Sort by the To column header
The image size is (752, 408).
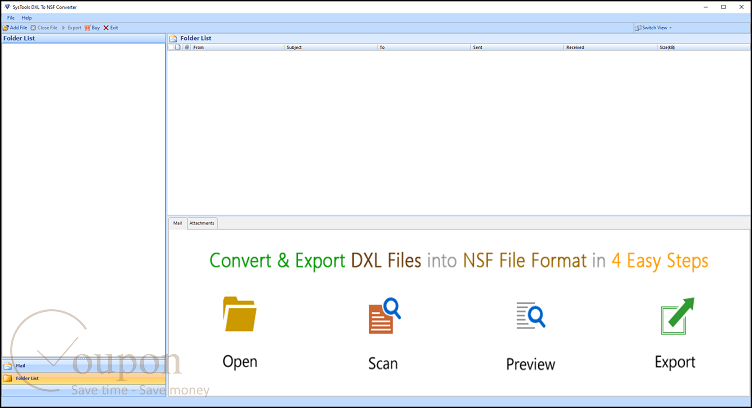click(x=424, y=47)
